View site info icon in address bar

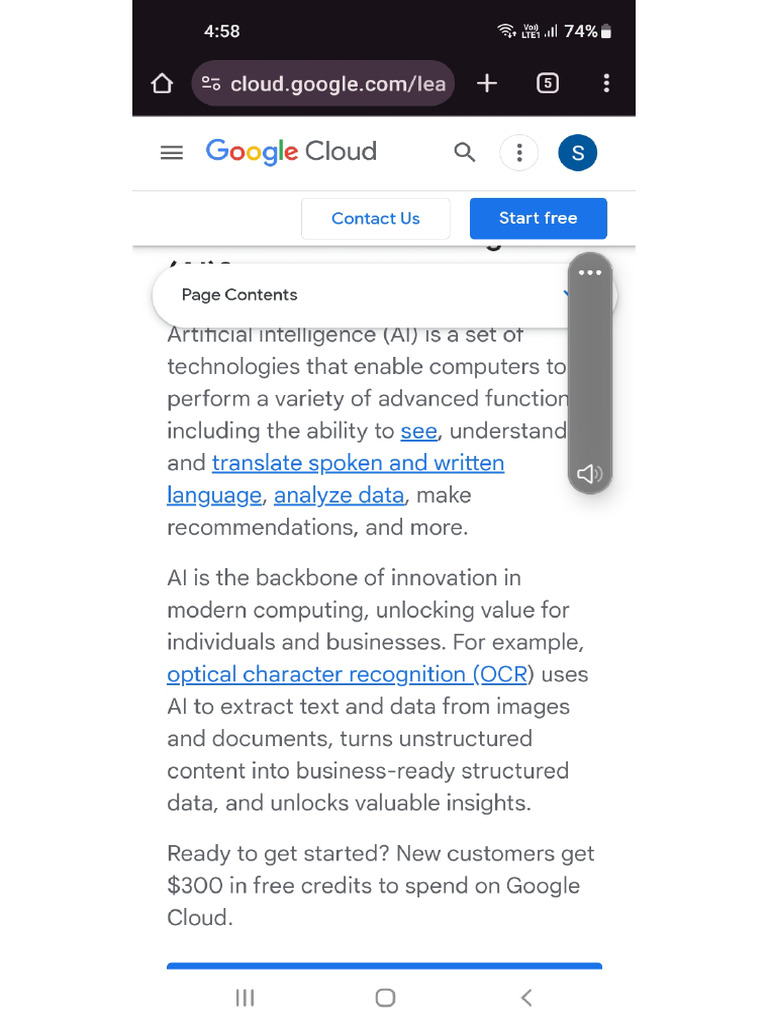coord(211,84)
